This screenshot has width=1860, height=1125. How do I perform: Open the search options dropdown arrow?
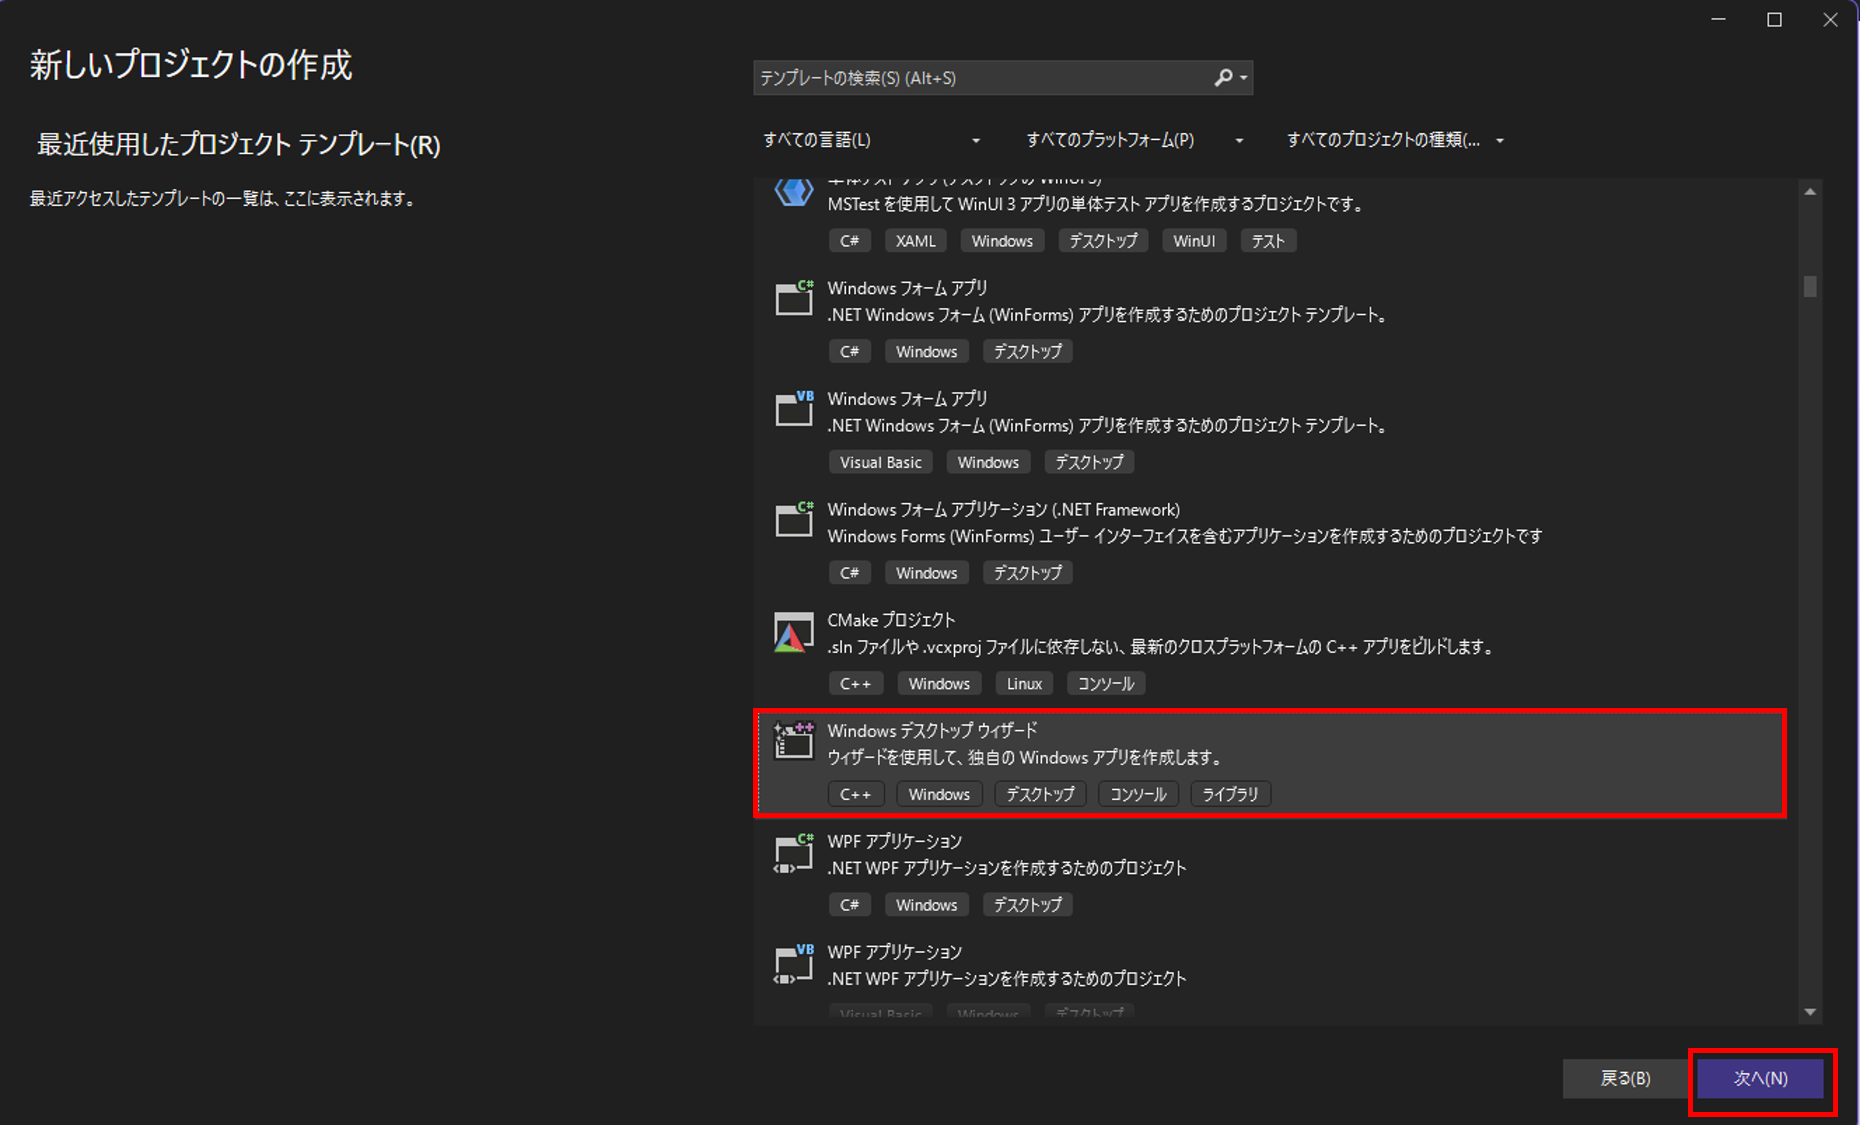(x=1243, y=78)
